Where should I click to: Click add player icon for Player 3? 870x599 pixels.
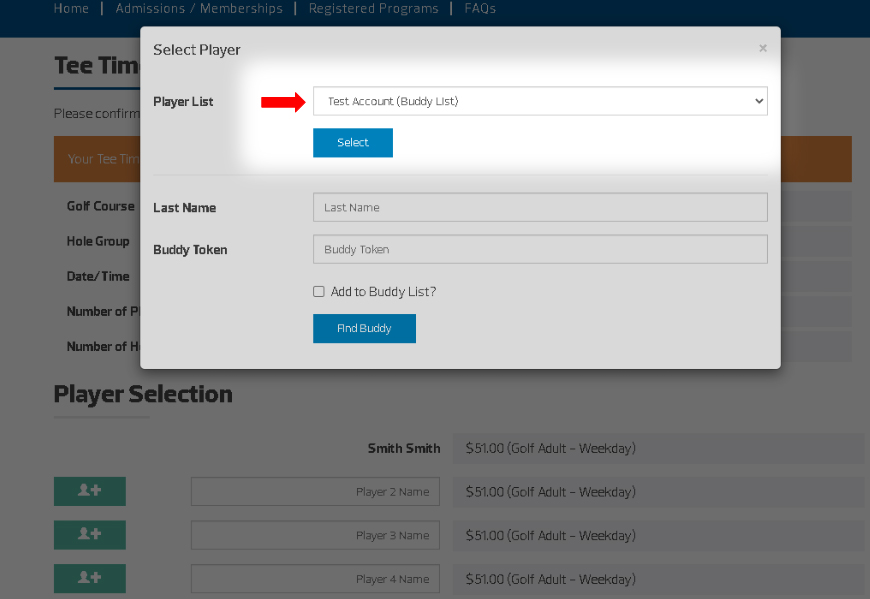click(90, 535)
